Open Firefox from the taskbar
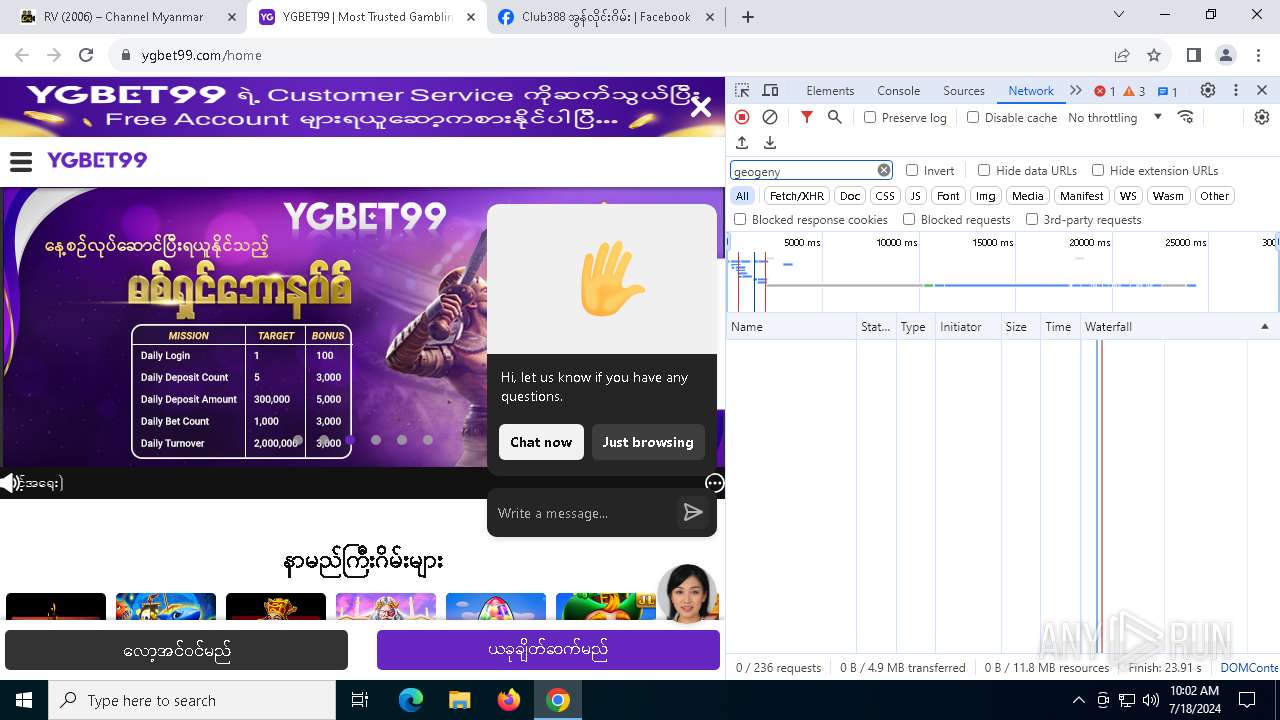The image size is (1280, 720). point(509,700)
